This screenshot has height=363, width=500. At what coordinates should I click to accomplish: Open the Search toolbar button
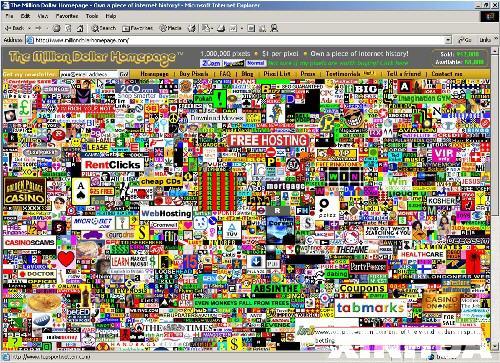pos(104,28)
